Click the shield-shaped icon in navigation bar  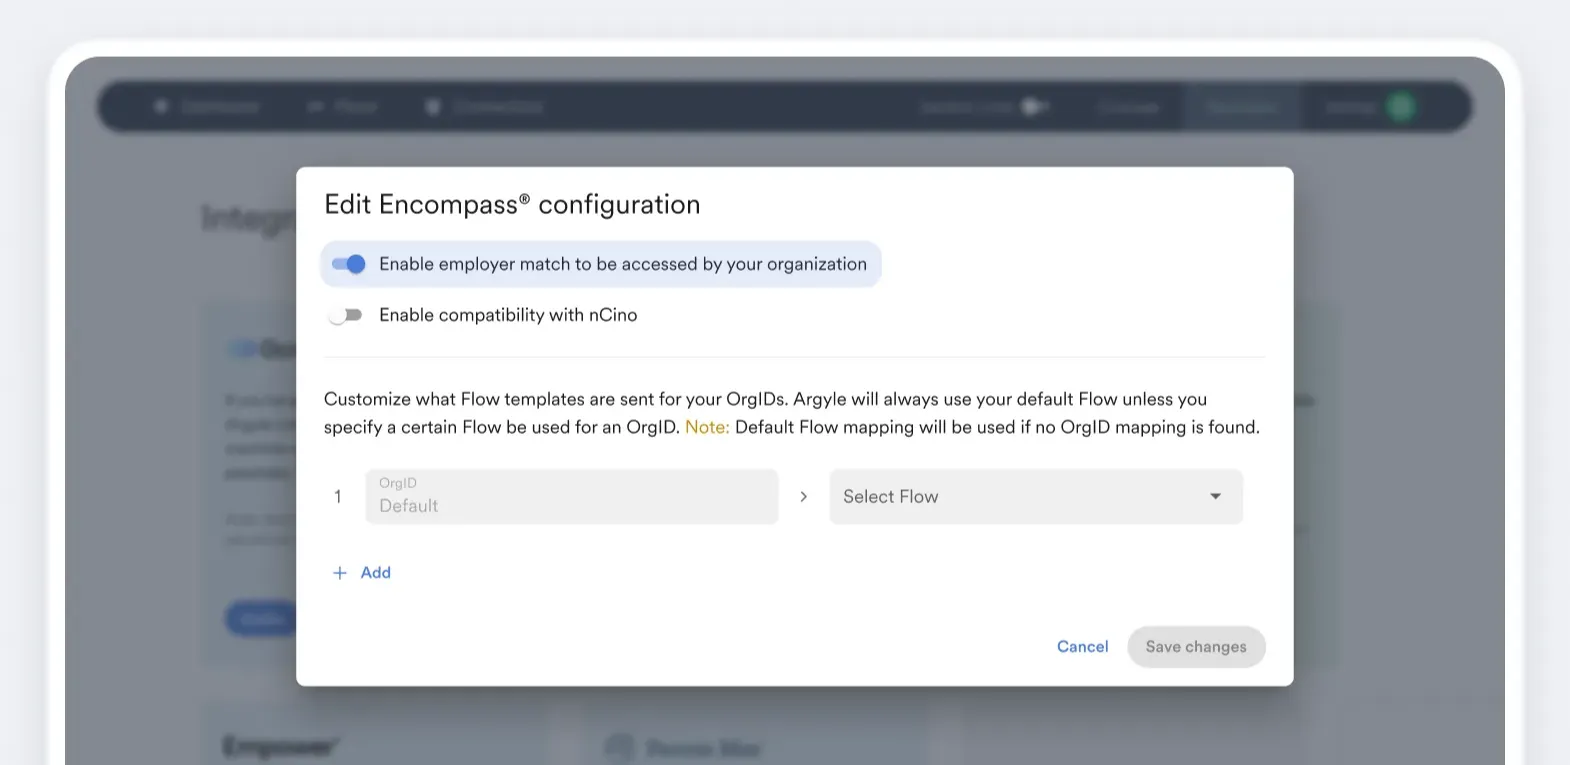coord(433,107)
